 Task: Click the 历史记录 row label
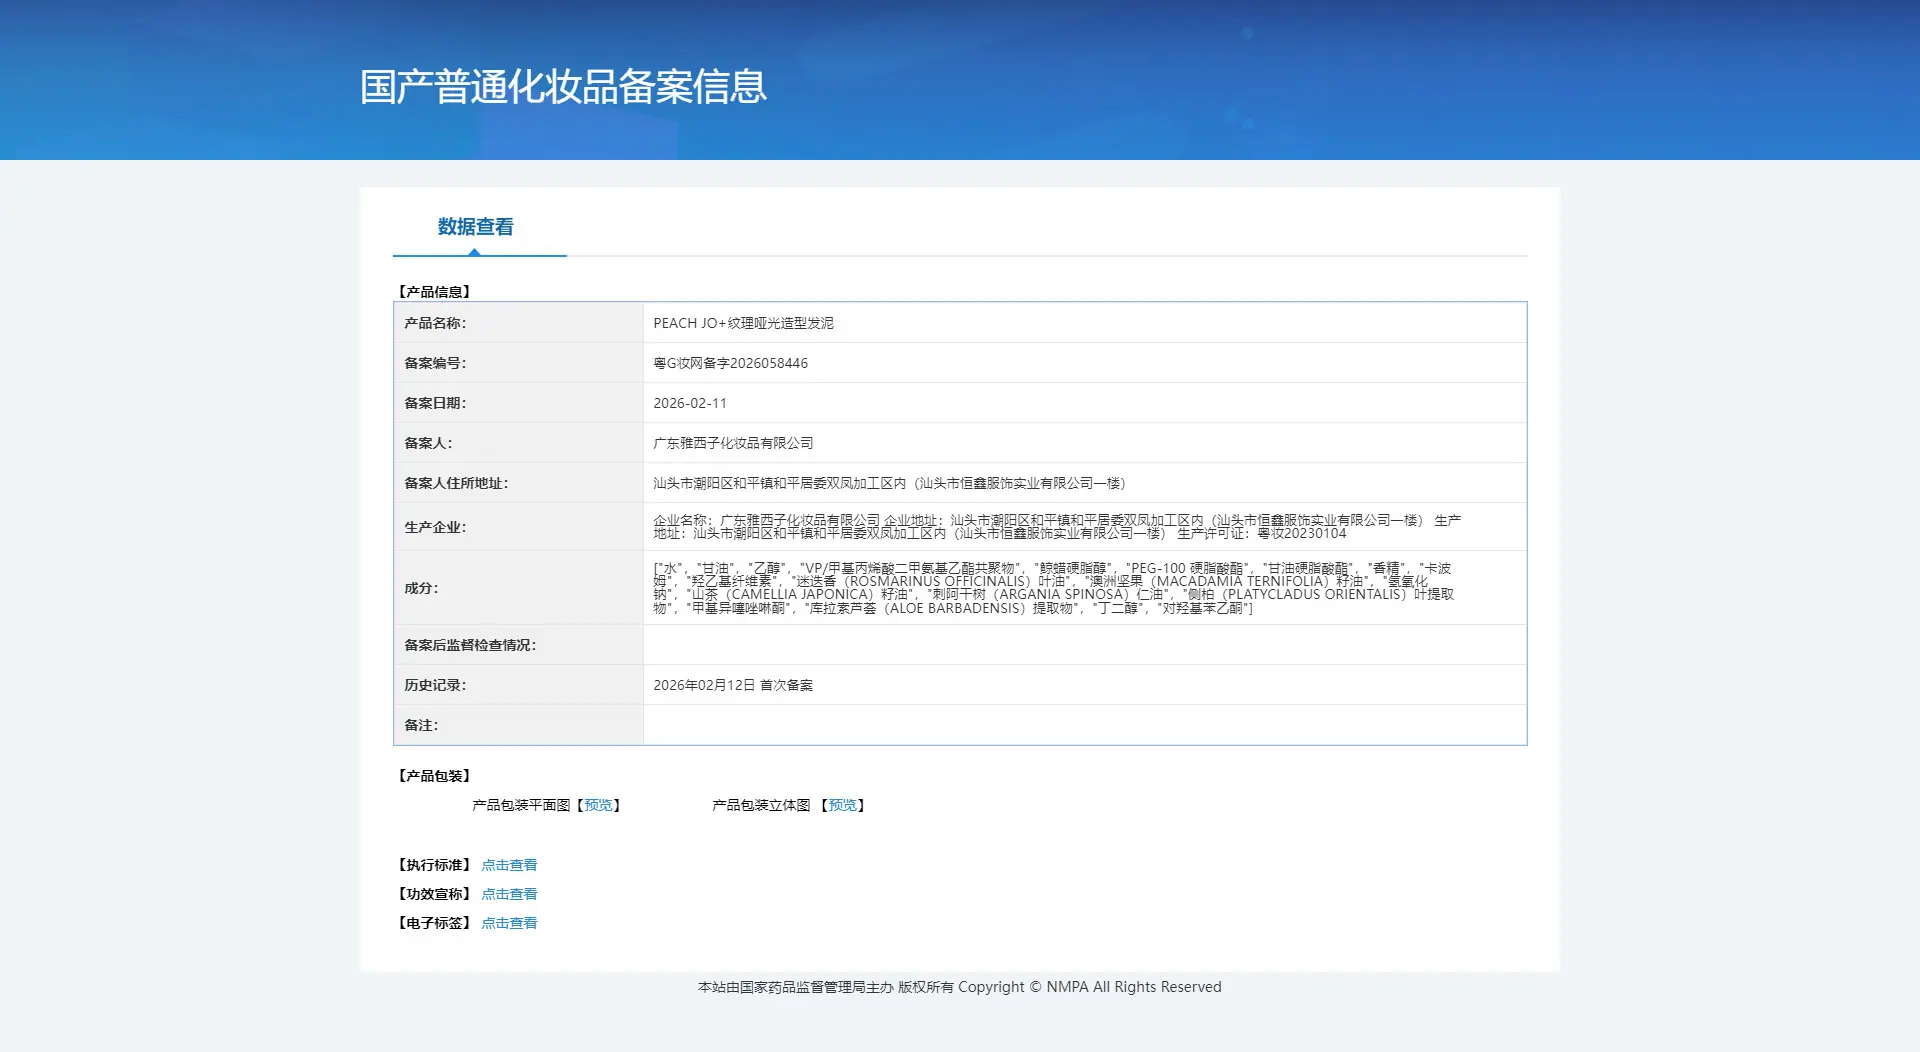point(435,685)
